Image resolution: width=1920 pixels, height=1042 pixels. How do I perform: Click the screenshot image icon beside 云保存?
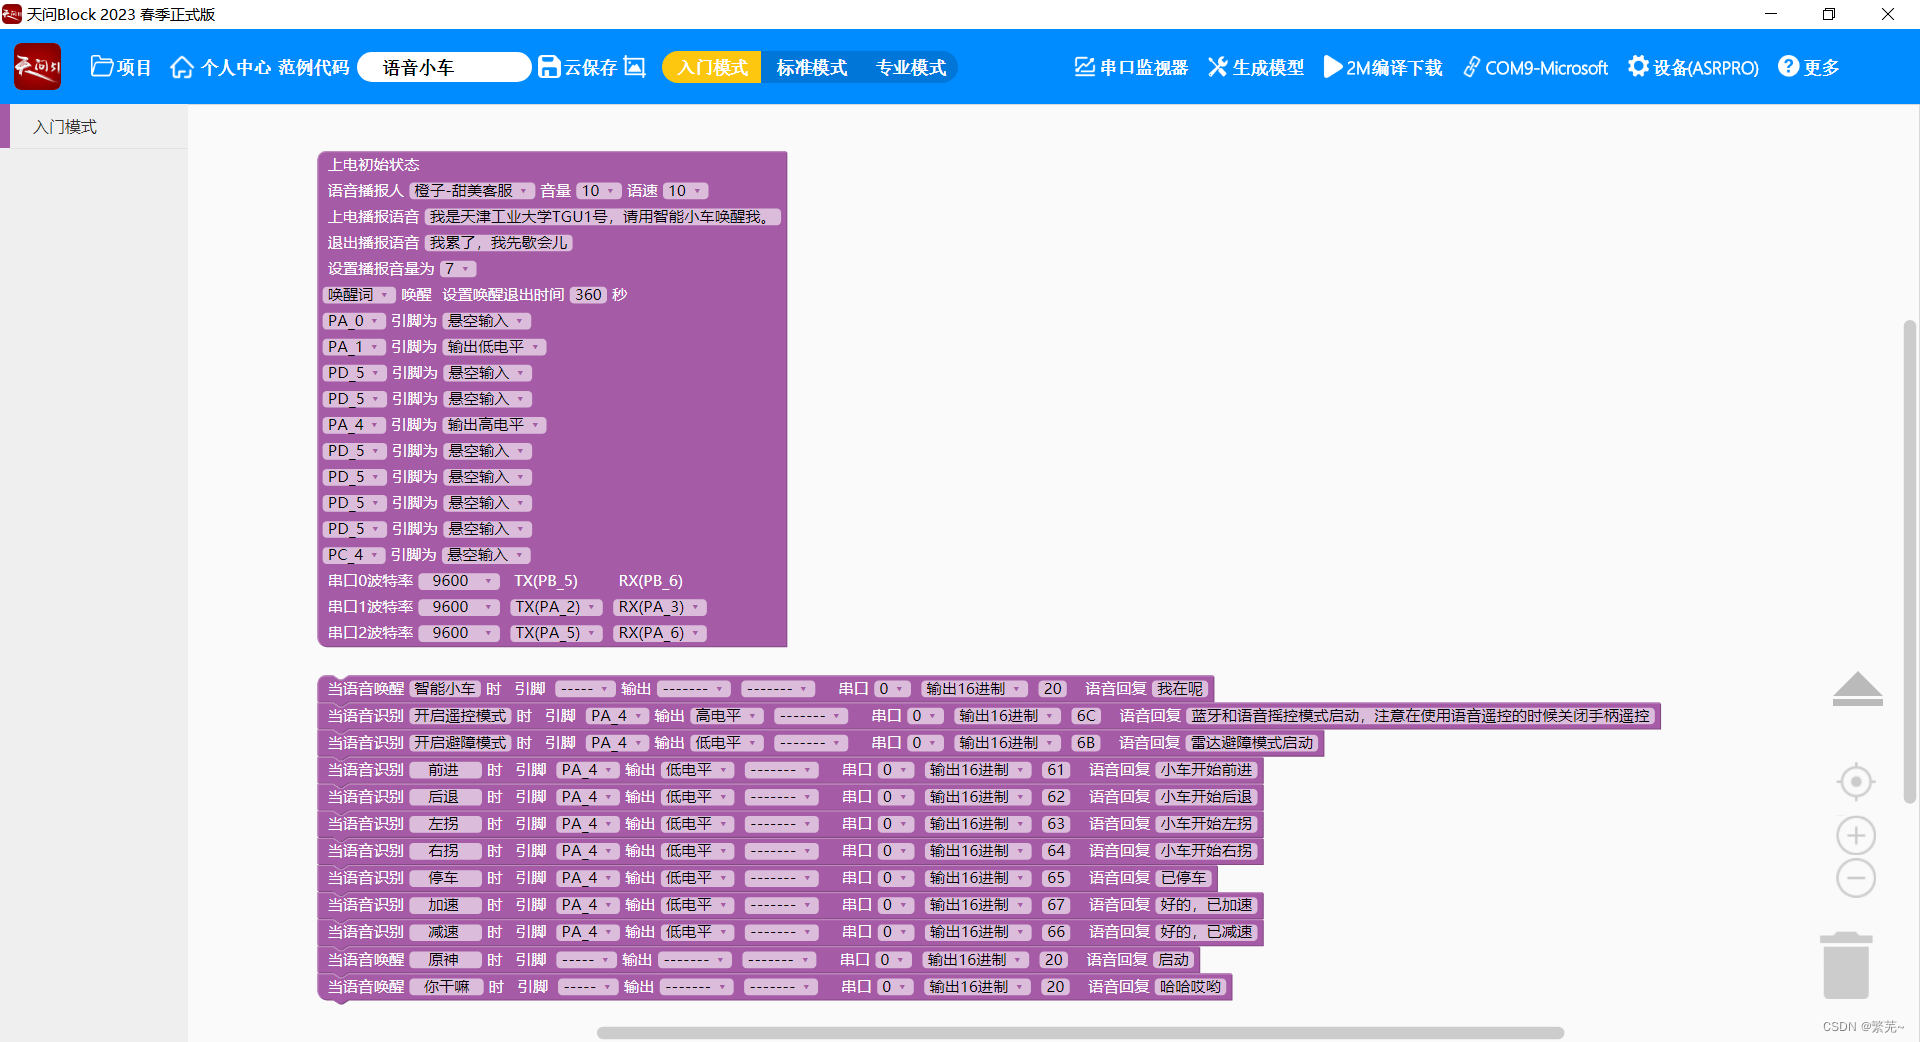click(635, 67)
